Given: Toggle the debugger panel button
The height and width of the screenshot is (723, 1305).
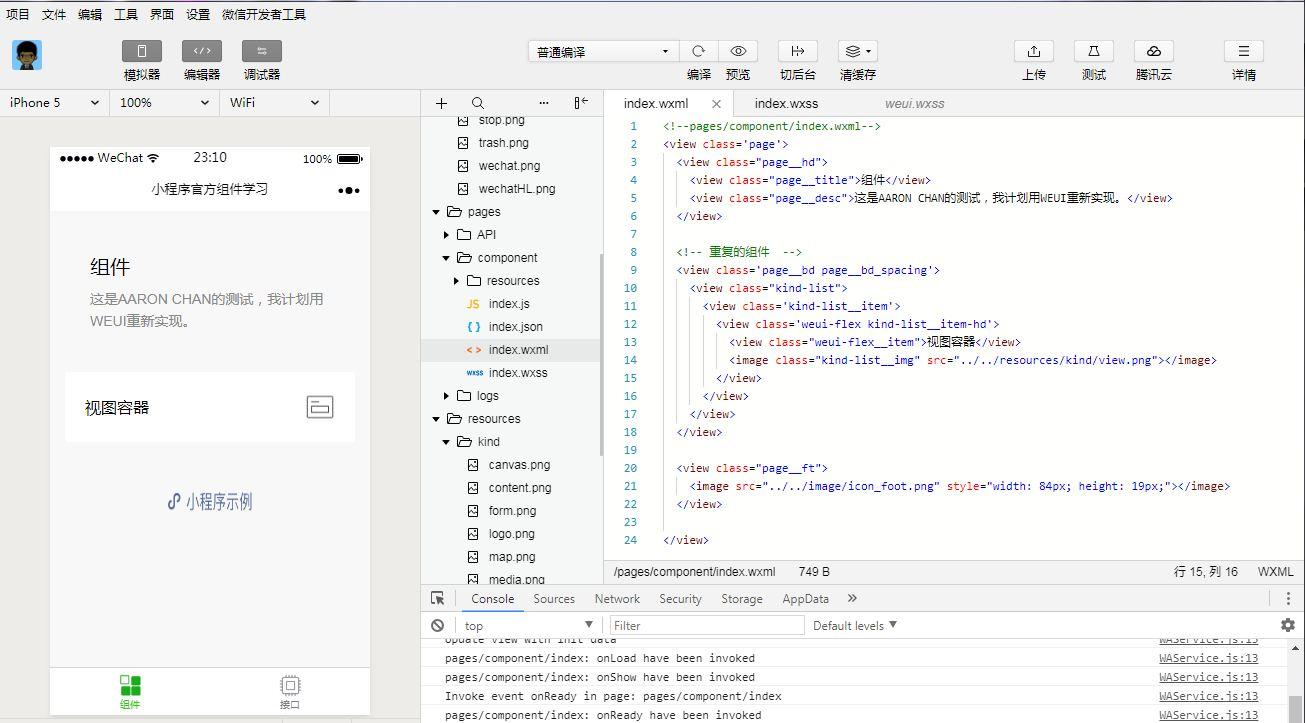Looking at the screenshot, I should pyautogui.click(x=262, y=51).
